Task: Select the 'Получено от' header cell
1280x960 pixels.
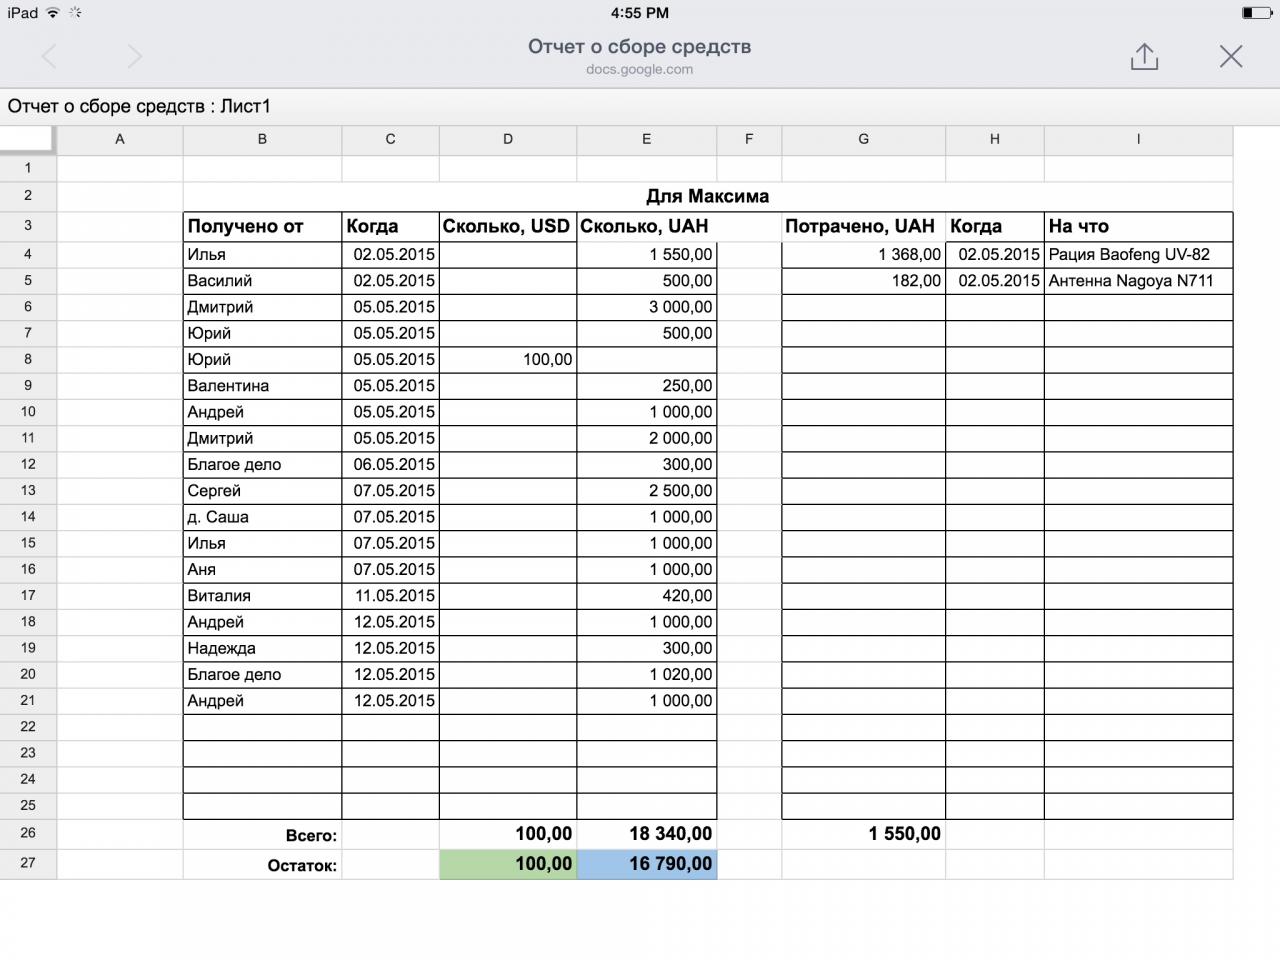Action: (262, 227)
